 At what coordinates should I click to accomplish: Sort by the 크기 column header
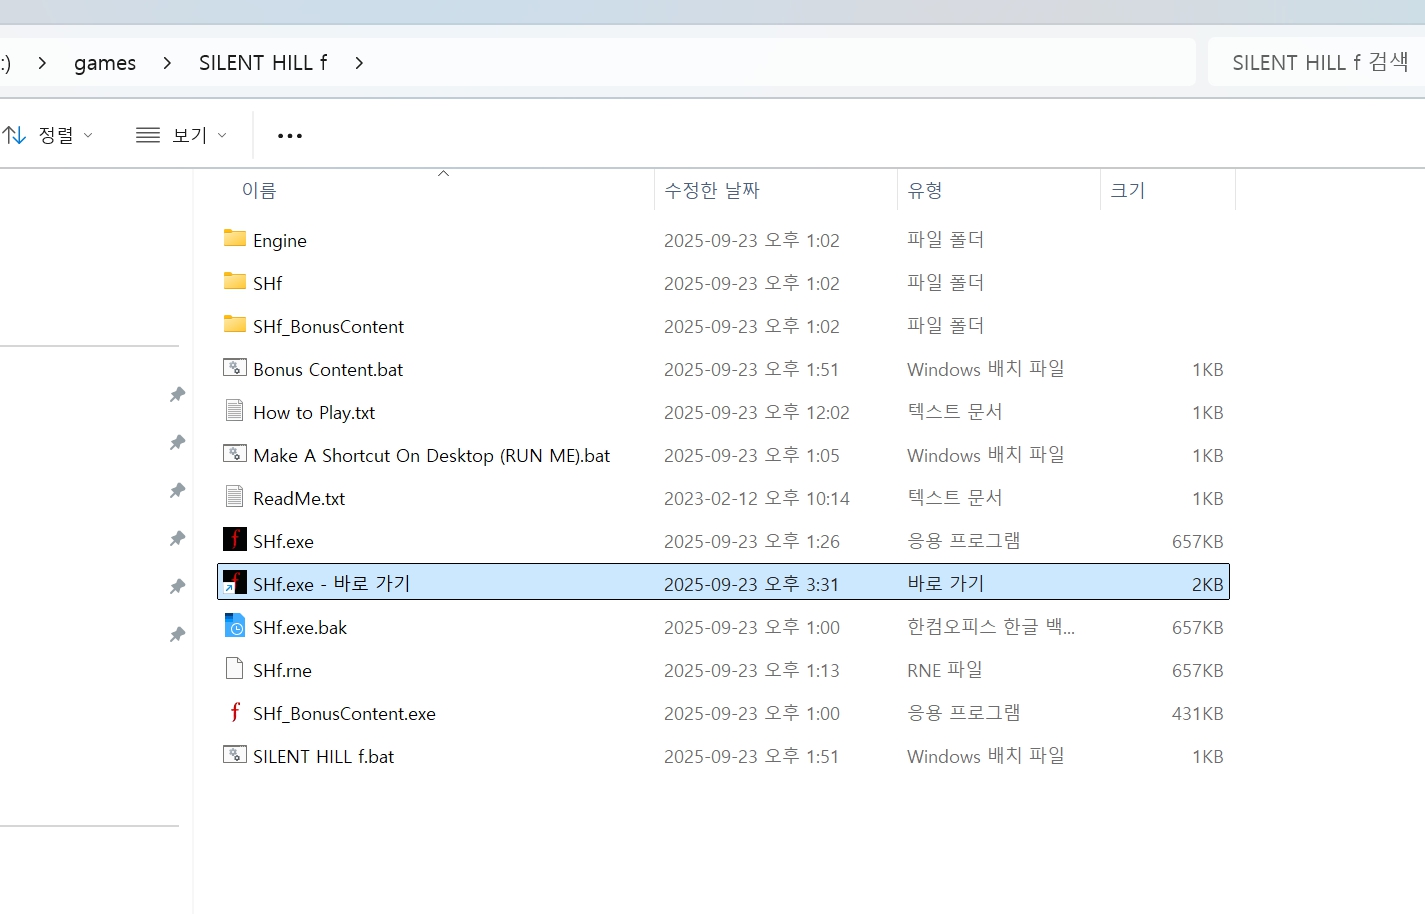[x=1127, y=190]
